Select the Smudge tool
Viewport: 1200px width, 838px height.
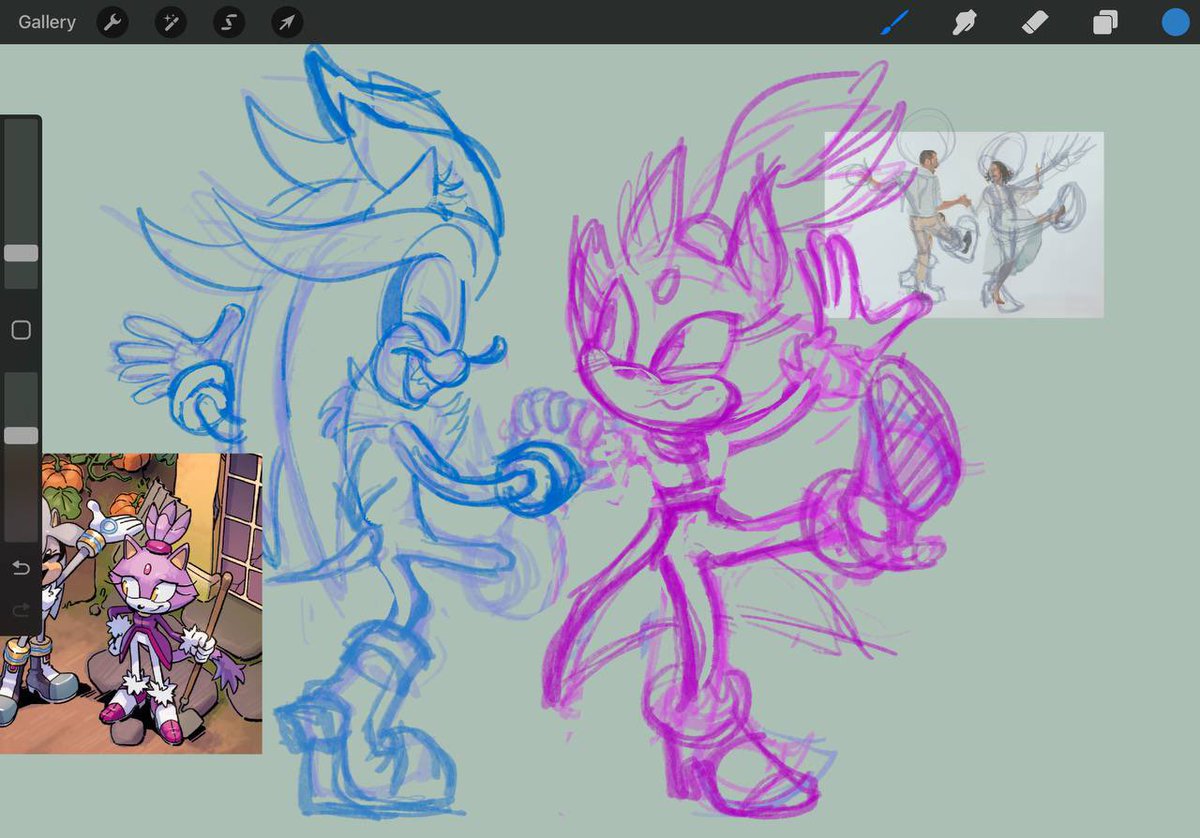(x=964, y=22)
